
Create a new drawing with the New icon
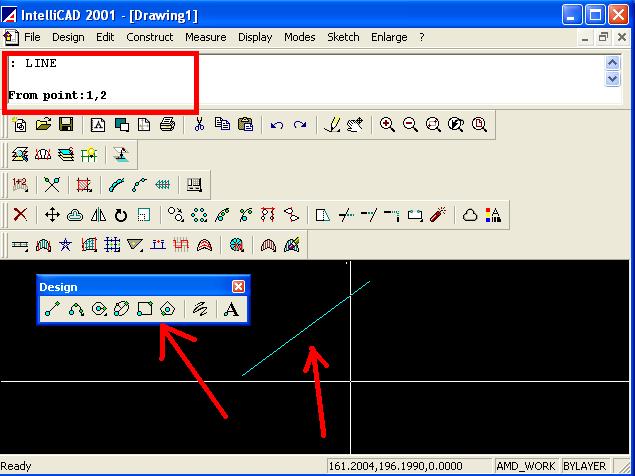coord(19,124)
